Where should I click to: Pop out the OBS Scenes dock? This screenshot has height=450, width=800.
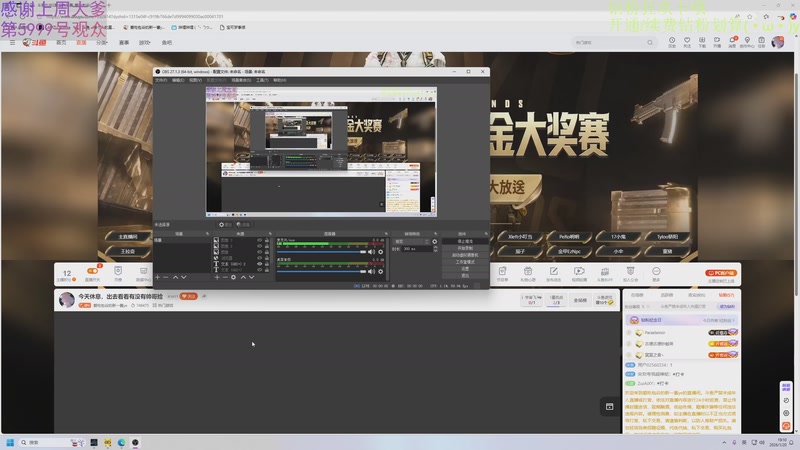207,234
